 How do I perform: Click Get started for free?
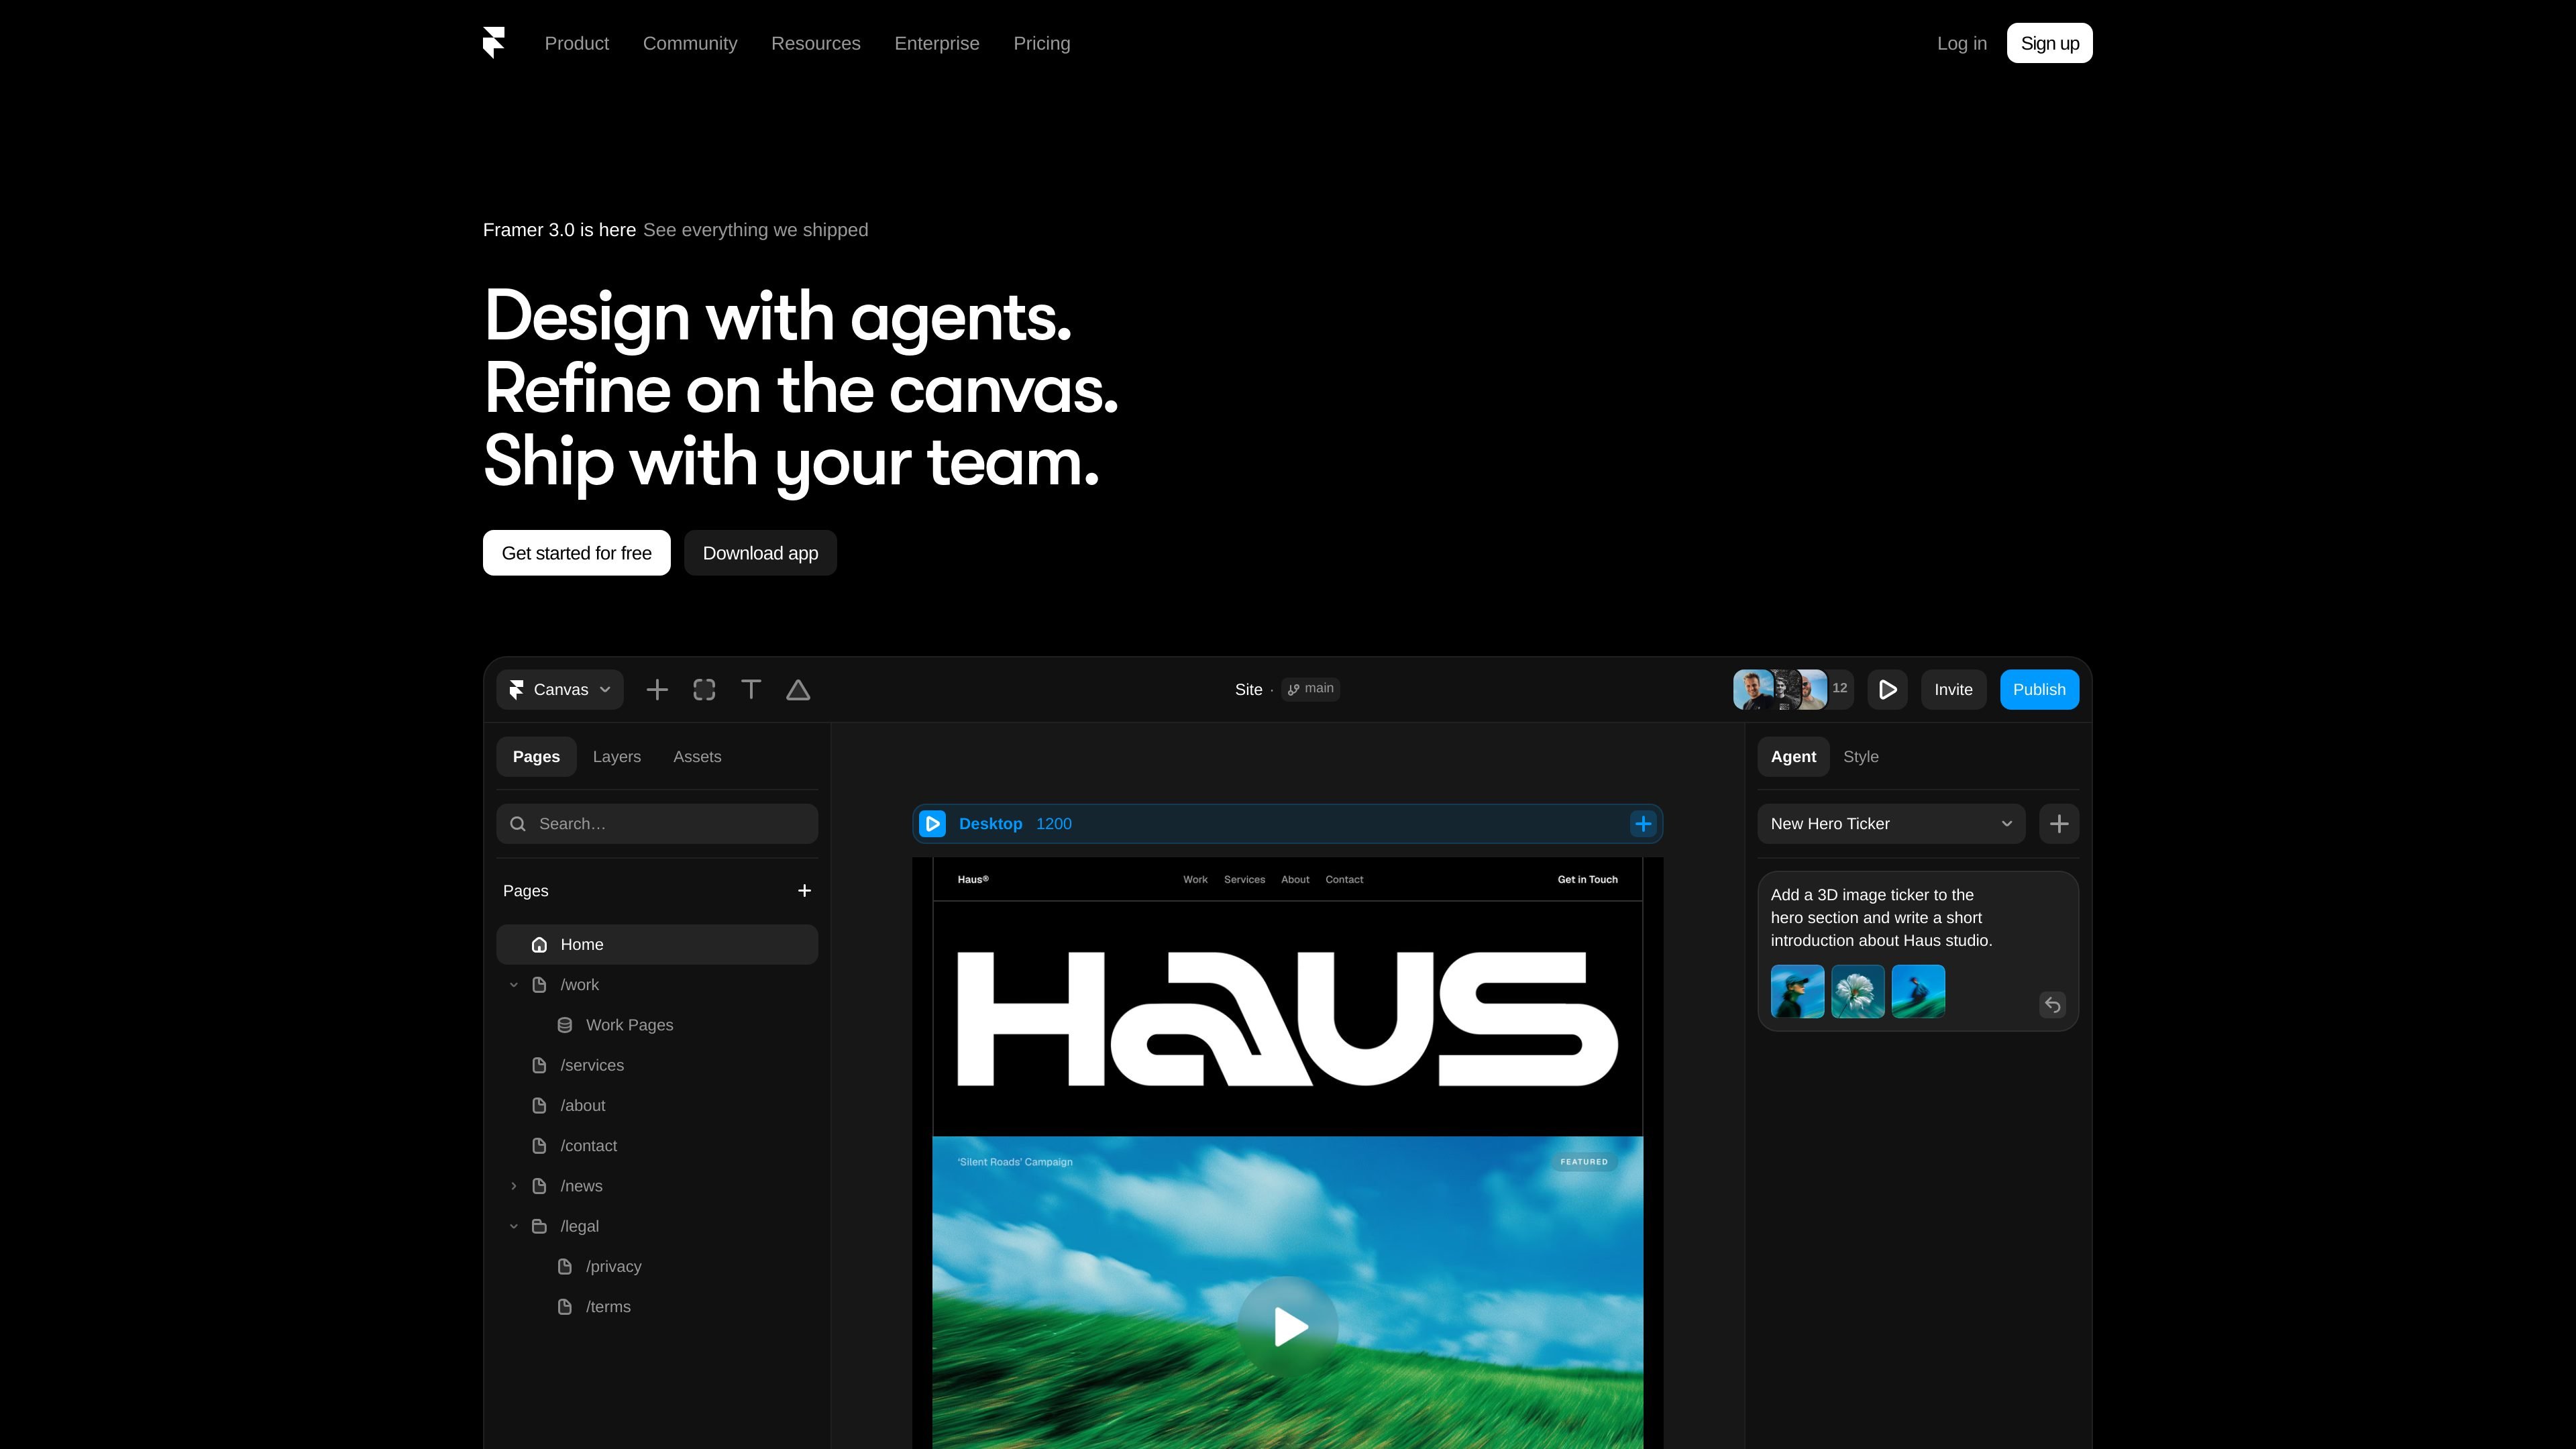point(577,553)
